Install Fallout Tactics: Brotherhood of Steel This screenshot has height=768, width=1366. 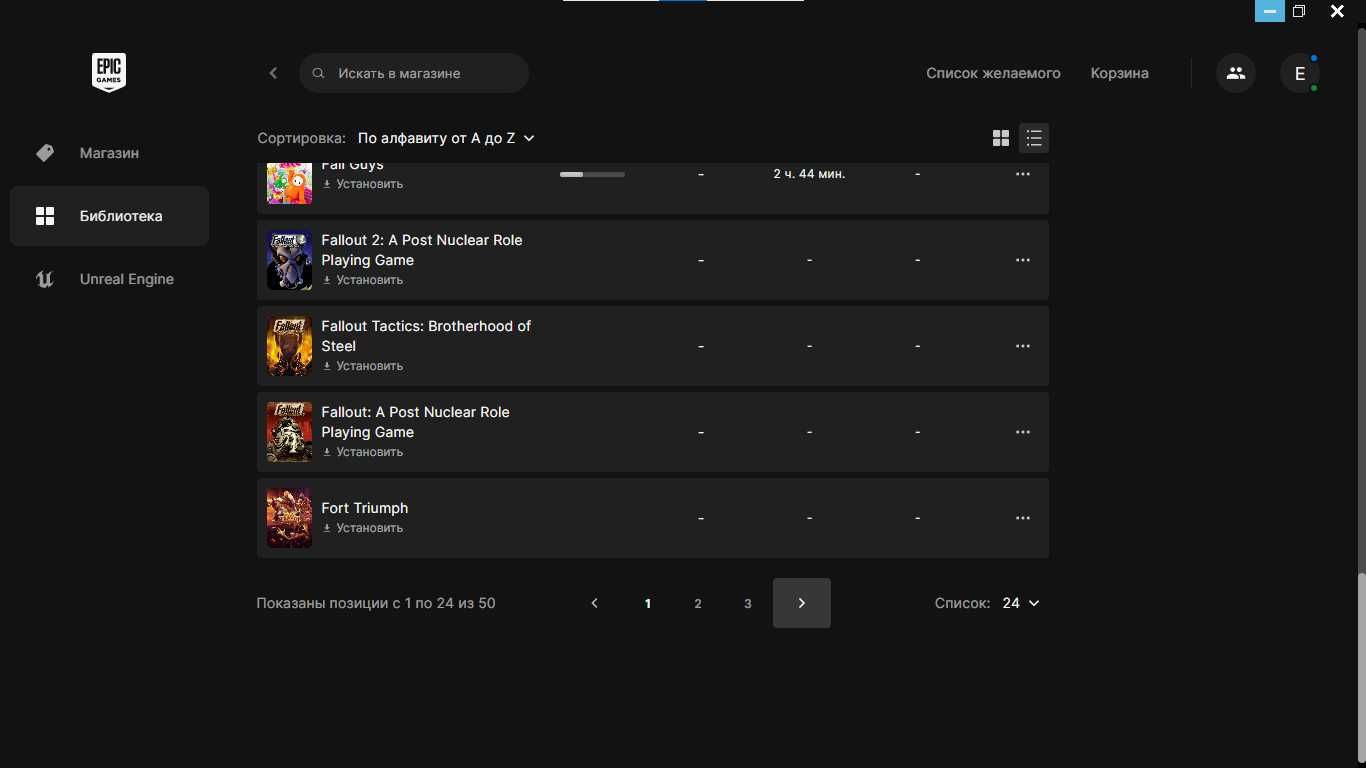click(x=362, y=366)
